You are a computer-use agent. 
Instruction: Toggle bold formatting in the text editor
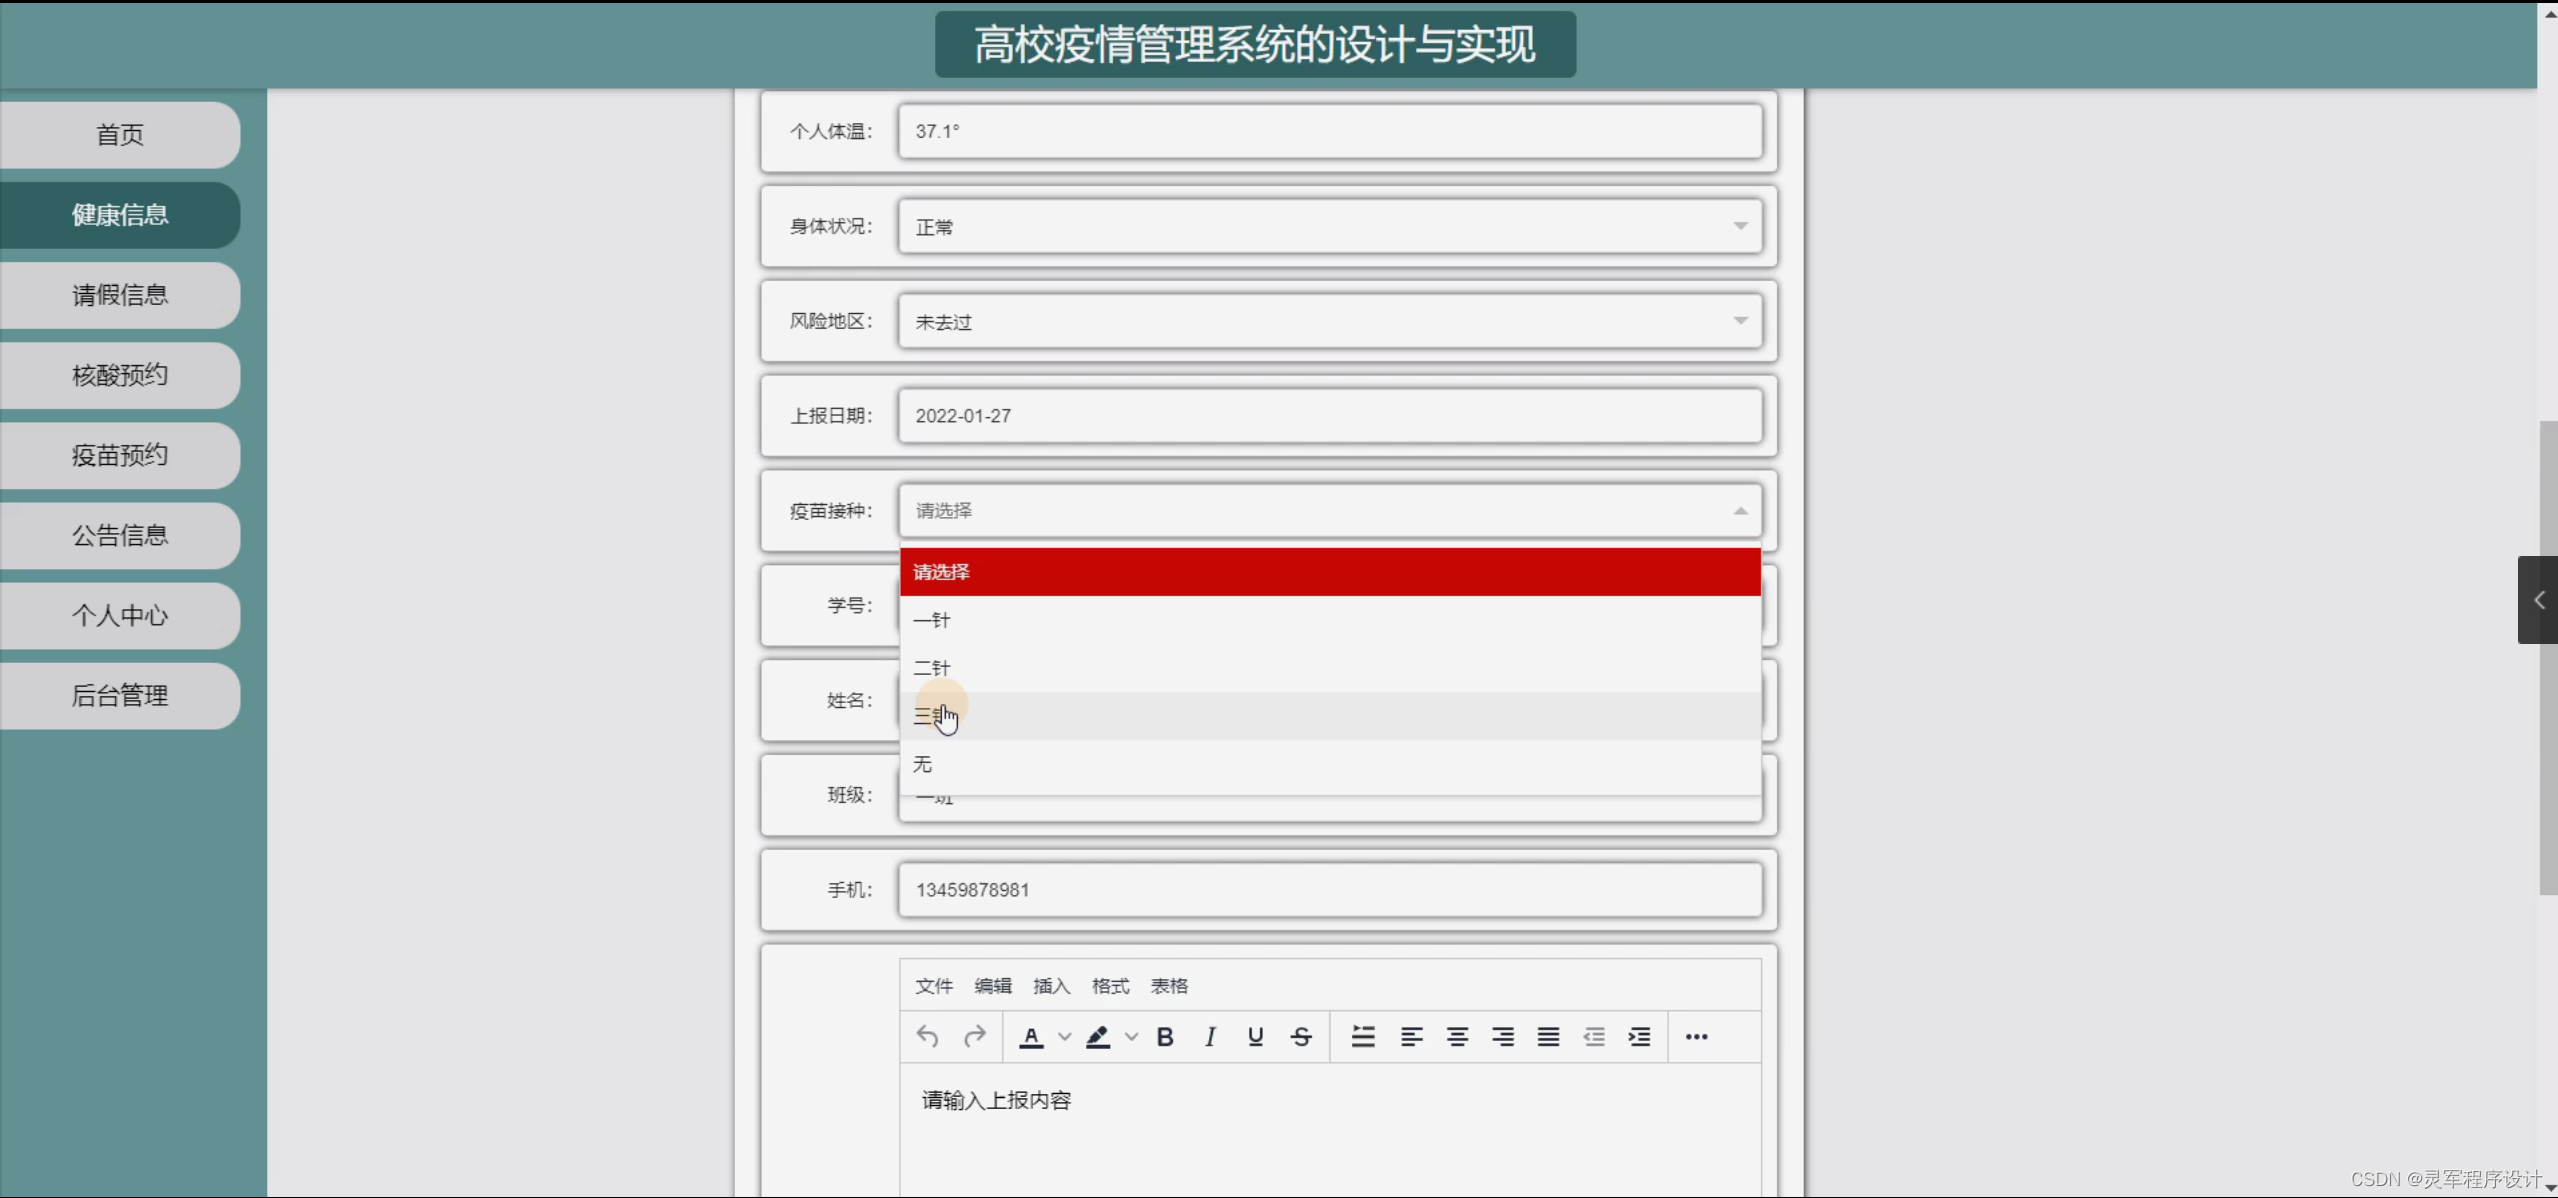pos(1164,1037)
